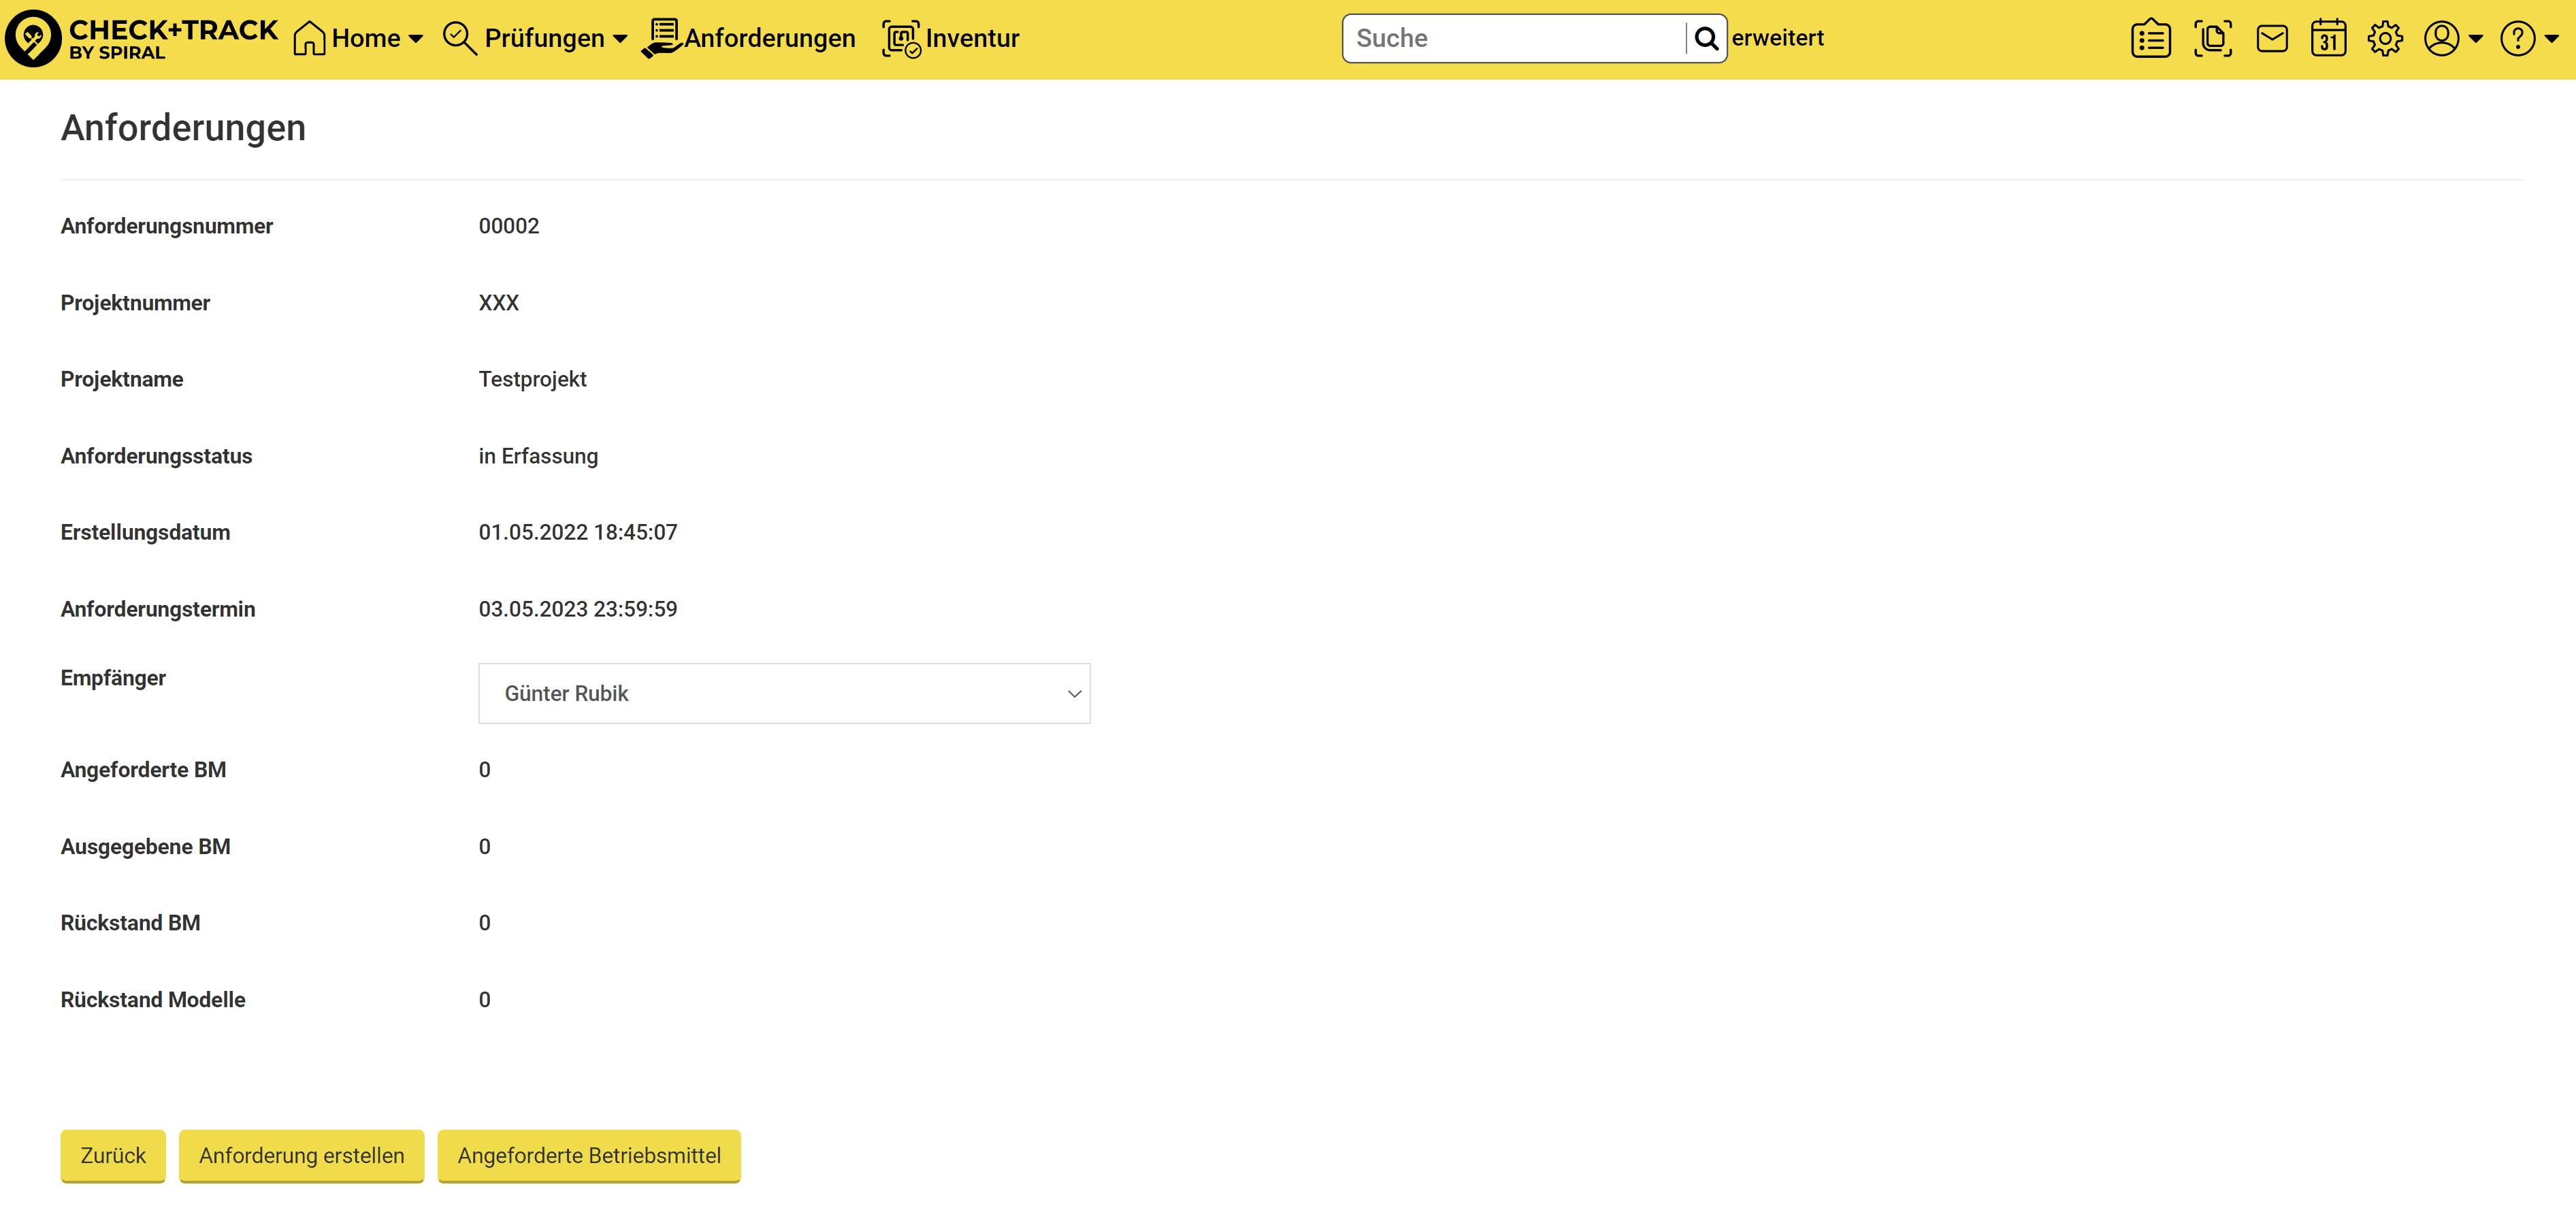The width and height of the screenshot is (2576, 1208).
Task: Click the Prüfungen magnifier check icon
Action: click(460, 38)
